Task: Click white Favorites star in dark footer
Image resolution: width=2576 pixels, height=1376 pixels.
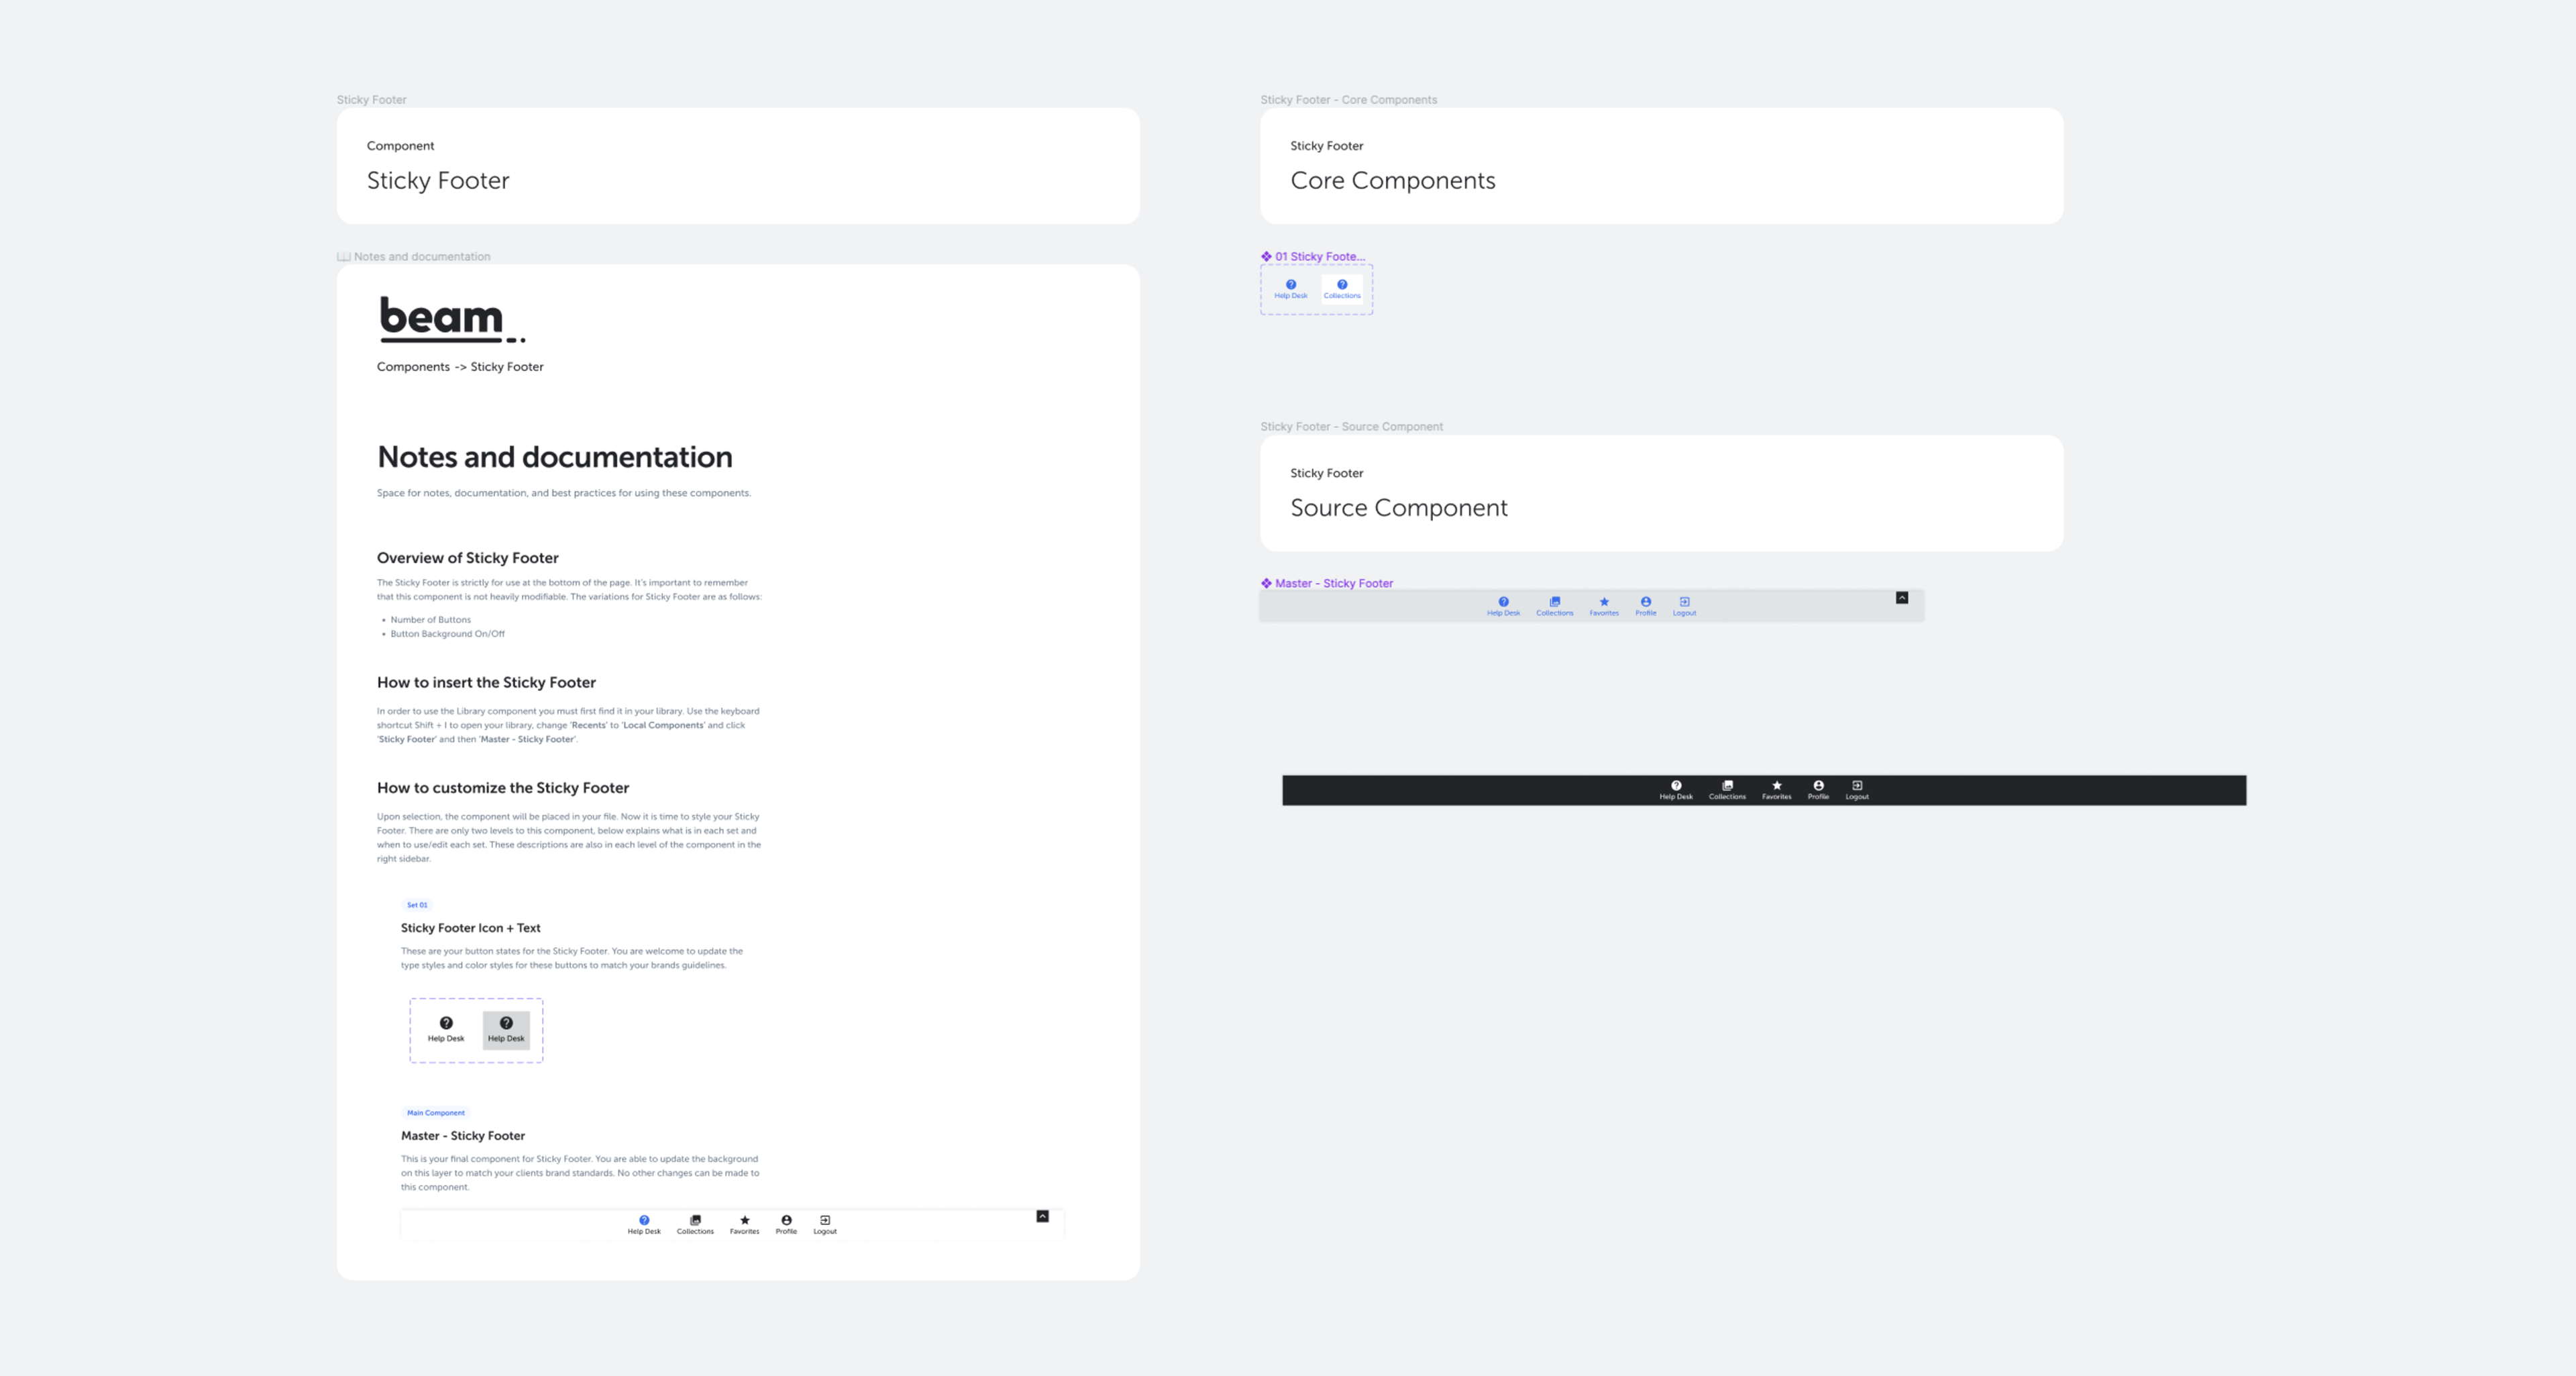Action: point(1776,786)
